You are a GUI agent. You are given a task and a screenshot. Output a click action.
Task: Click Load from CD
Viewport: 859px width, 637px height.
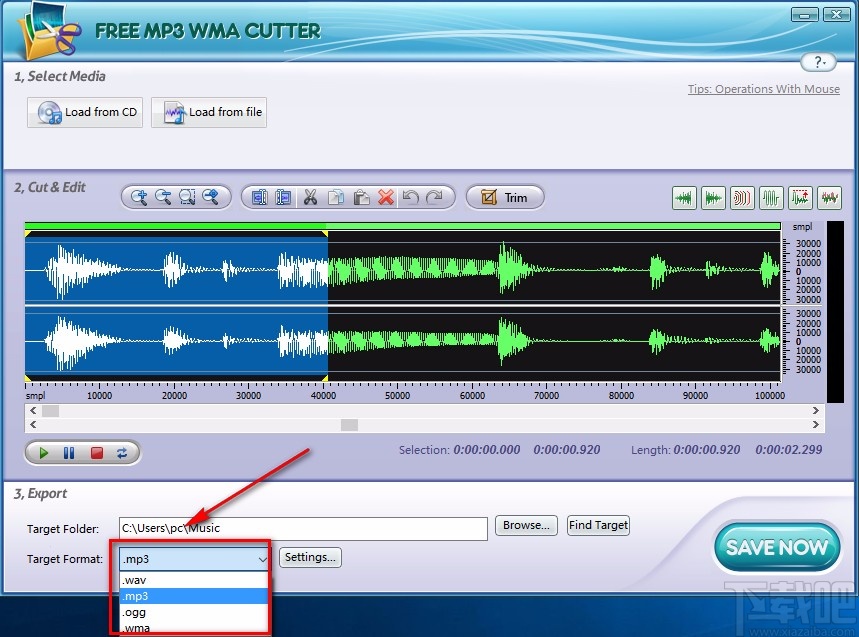85,112
